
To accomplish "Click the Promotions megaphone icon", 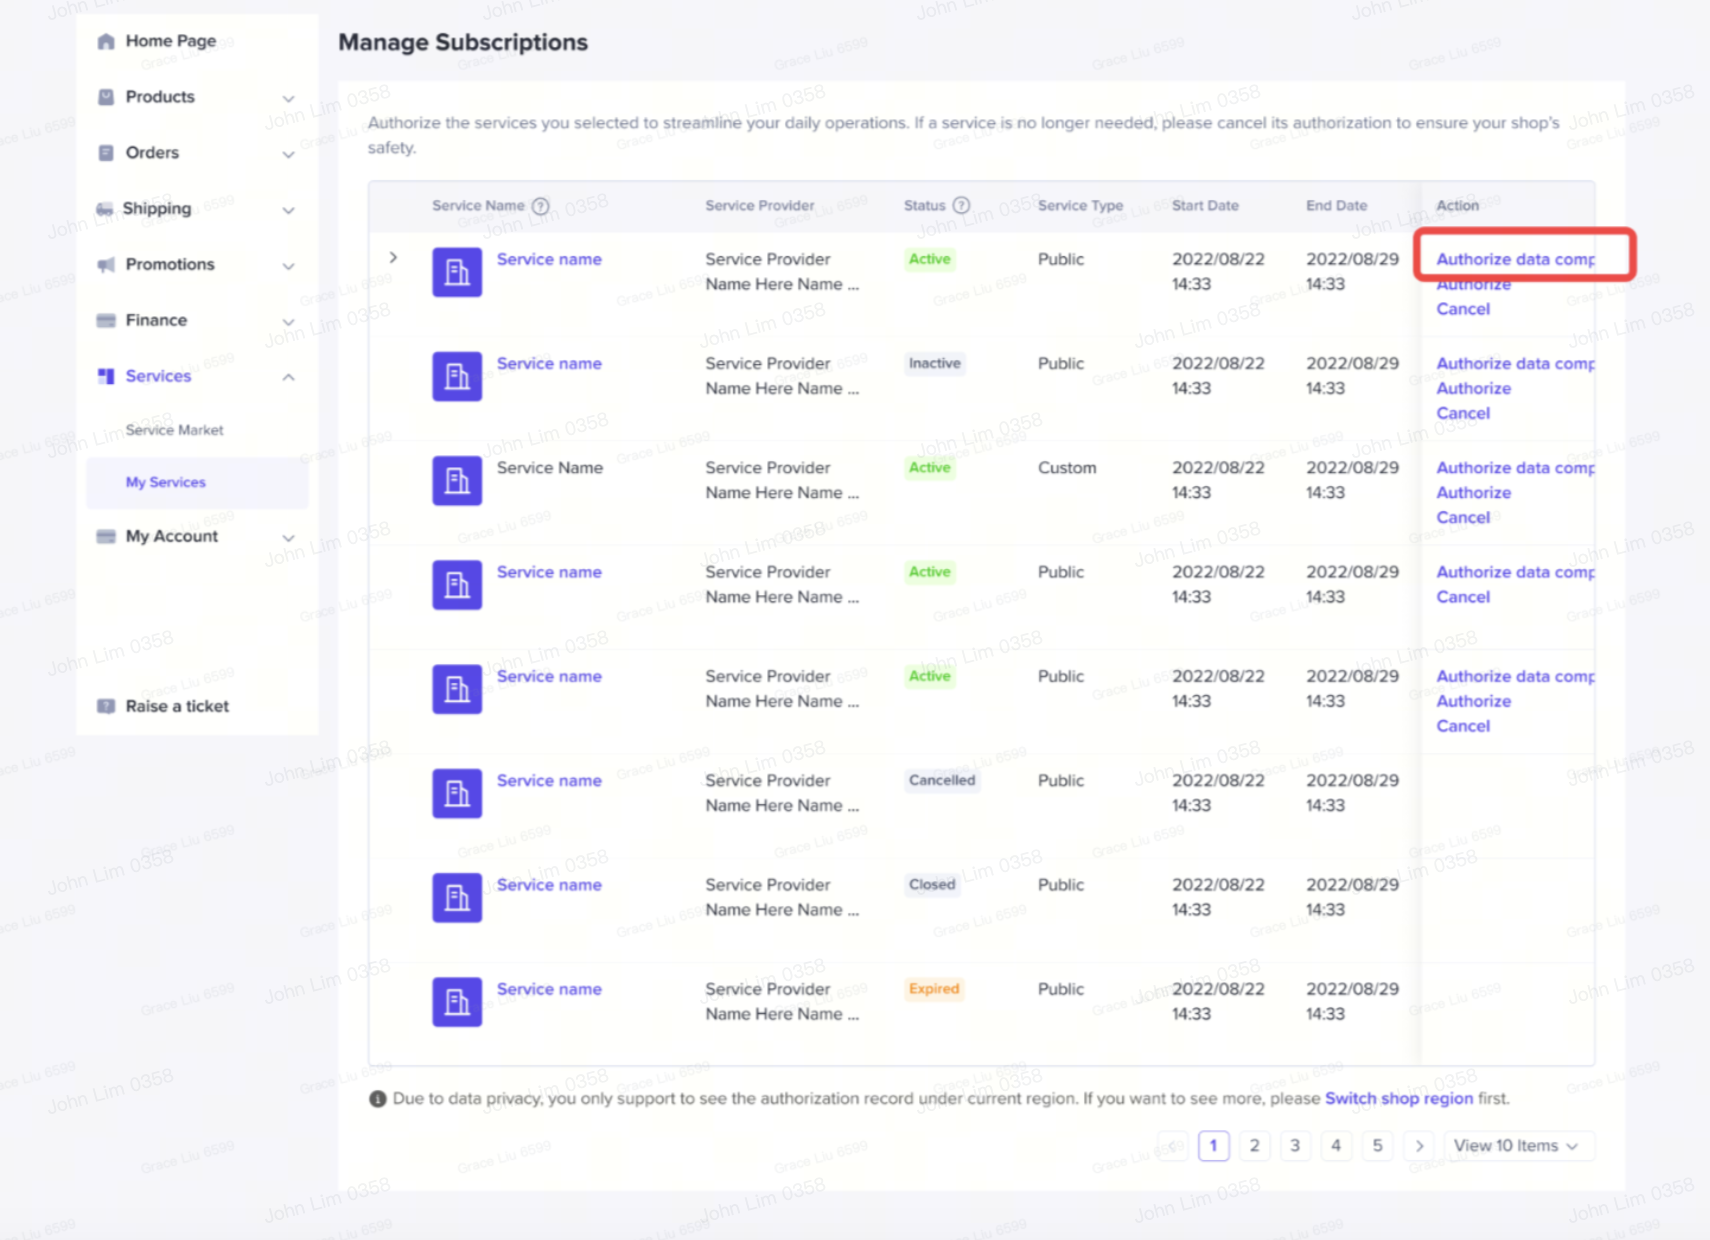I will tap(106, 265).
